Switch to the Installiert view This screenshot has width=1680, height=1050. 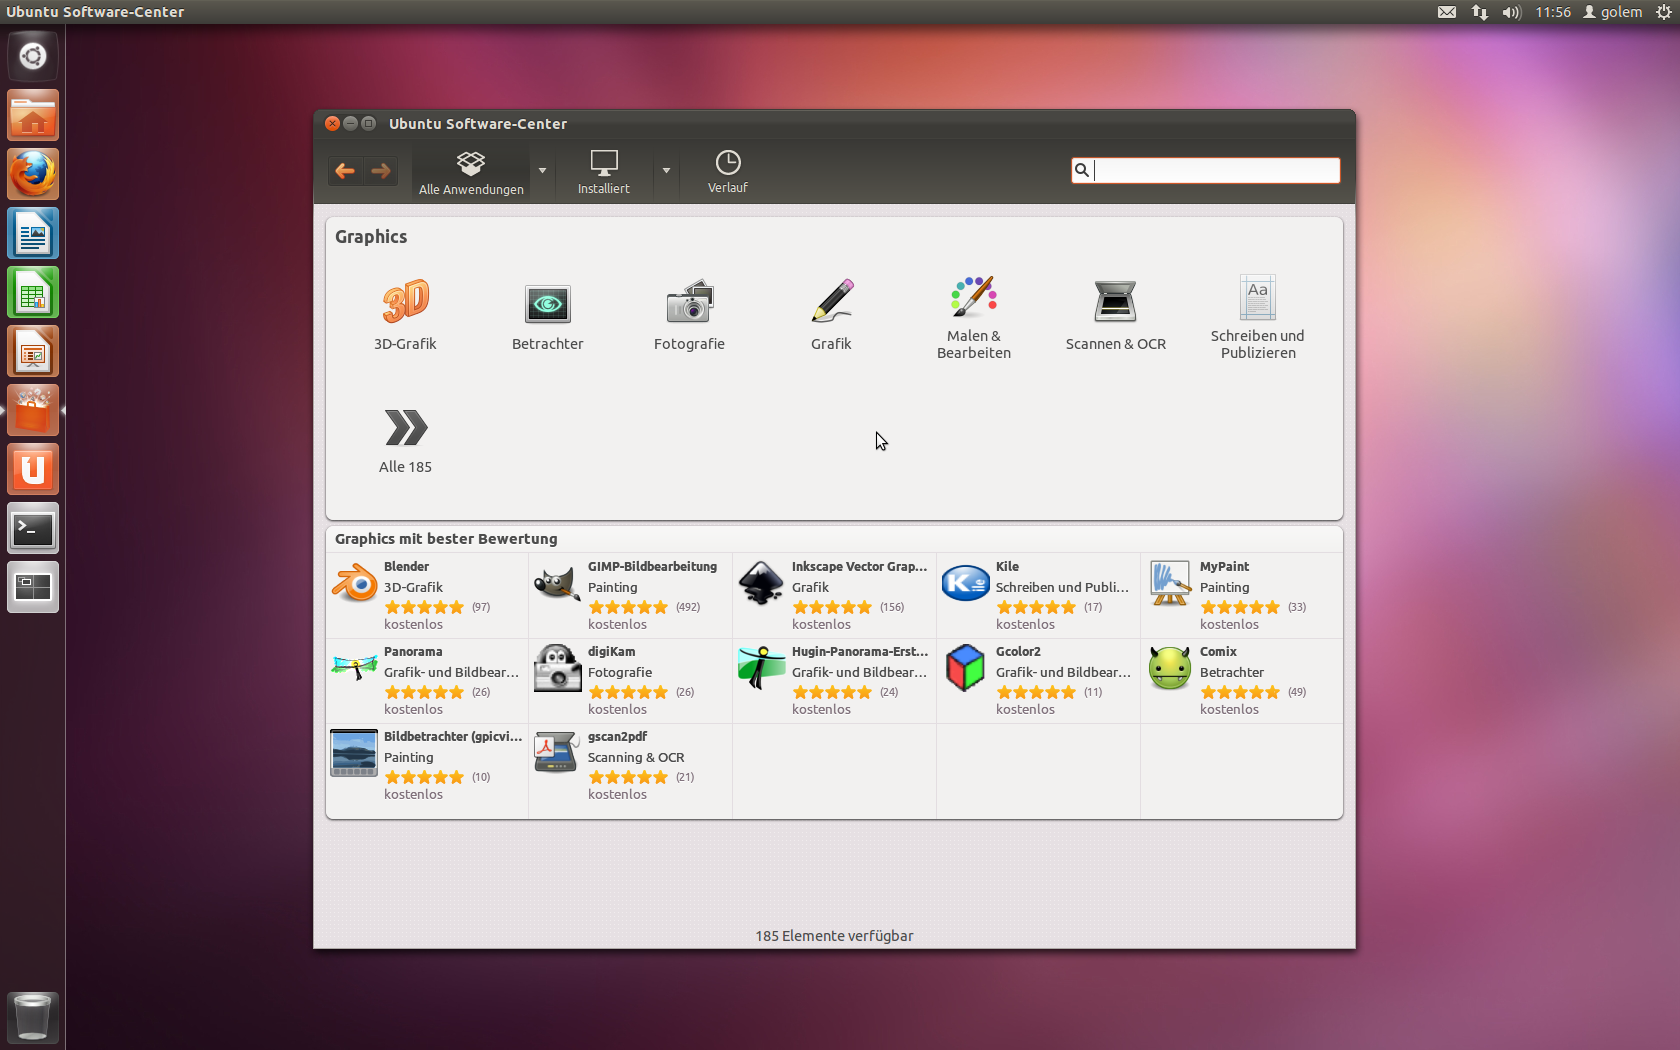tap(603, 171)
